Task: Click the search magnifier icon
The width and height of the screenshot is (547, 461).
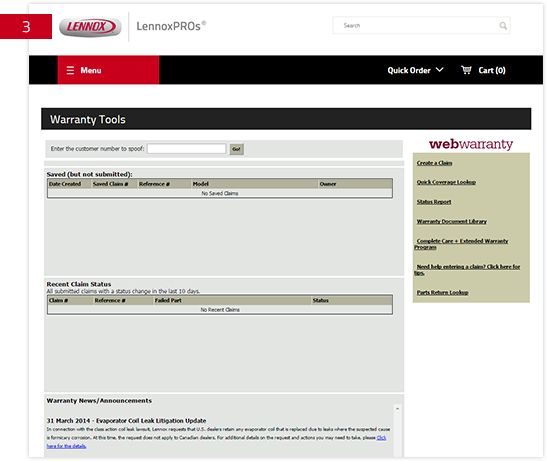Action: tap(503, 26)
